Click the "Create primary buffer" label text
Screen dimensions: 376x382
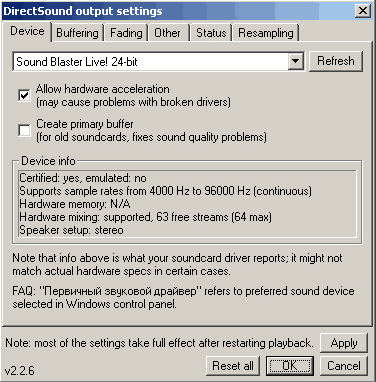point(85,124)
